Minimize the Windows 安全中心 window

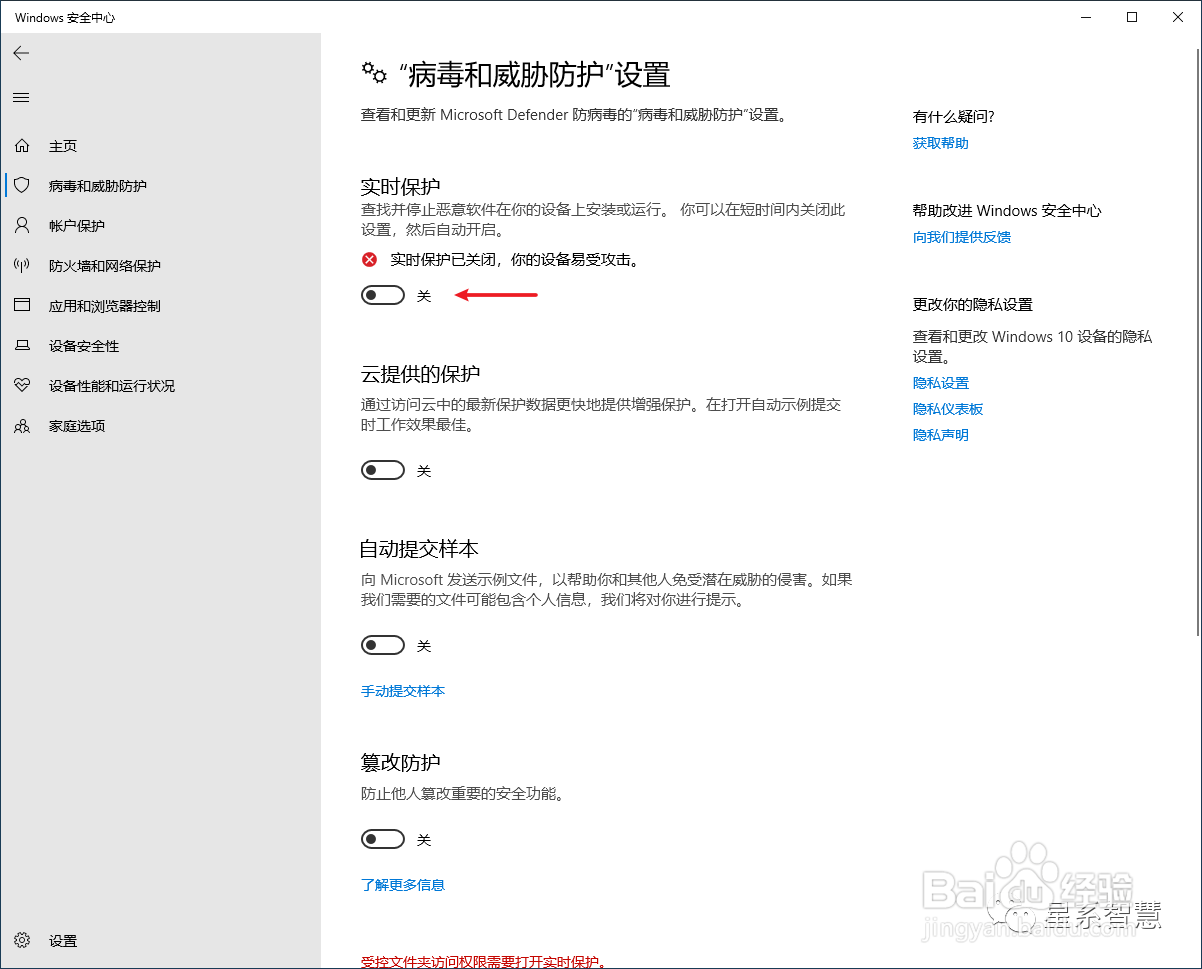point(1087,17)
